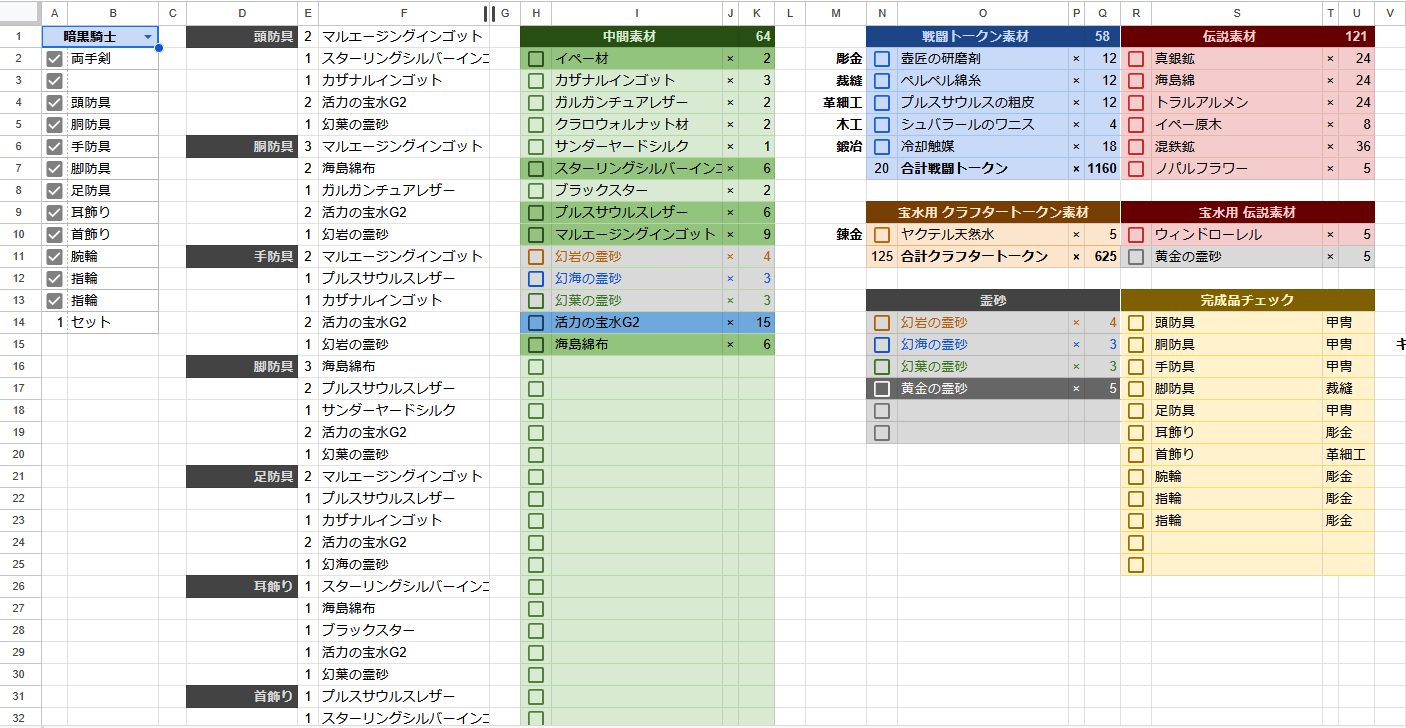
Task: Check the 活力の宝水G2 box in the blue row
Action: pos(536,323)
